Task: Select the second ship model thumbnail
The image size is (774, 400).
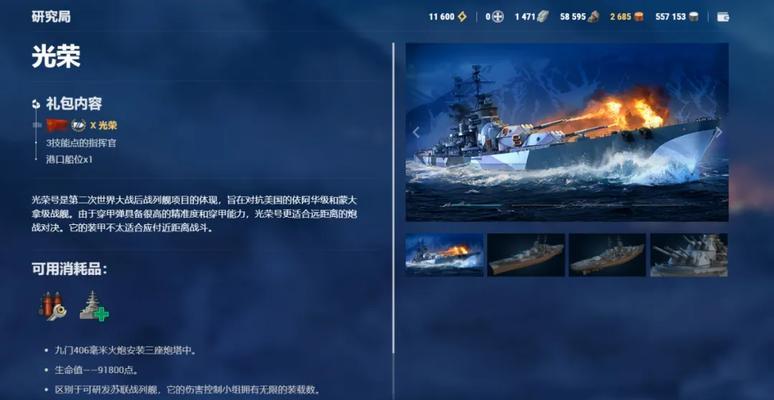Action: tap(526, 255)
